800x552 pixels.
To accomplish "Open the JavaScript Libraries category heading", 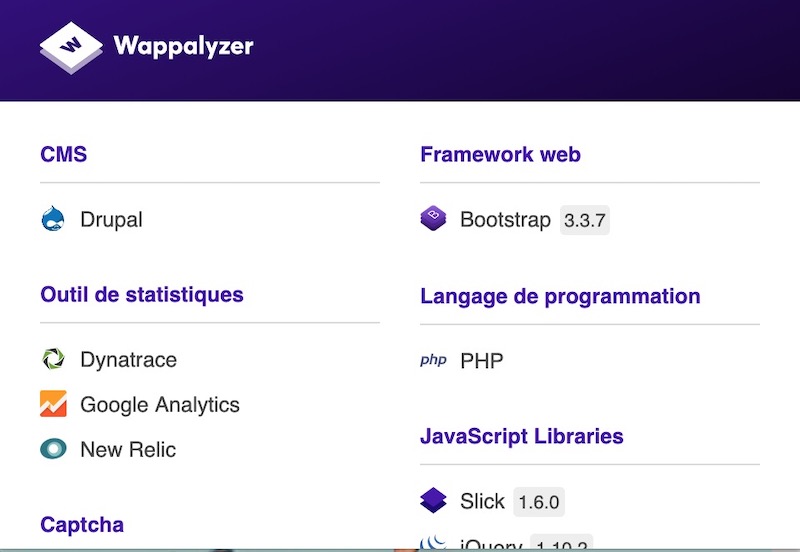I will 522,436.
